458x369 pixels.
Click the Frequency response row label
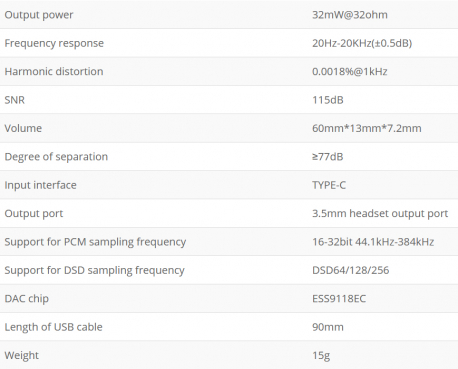(x=54, y=43)
